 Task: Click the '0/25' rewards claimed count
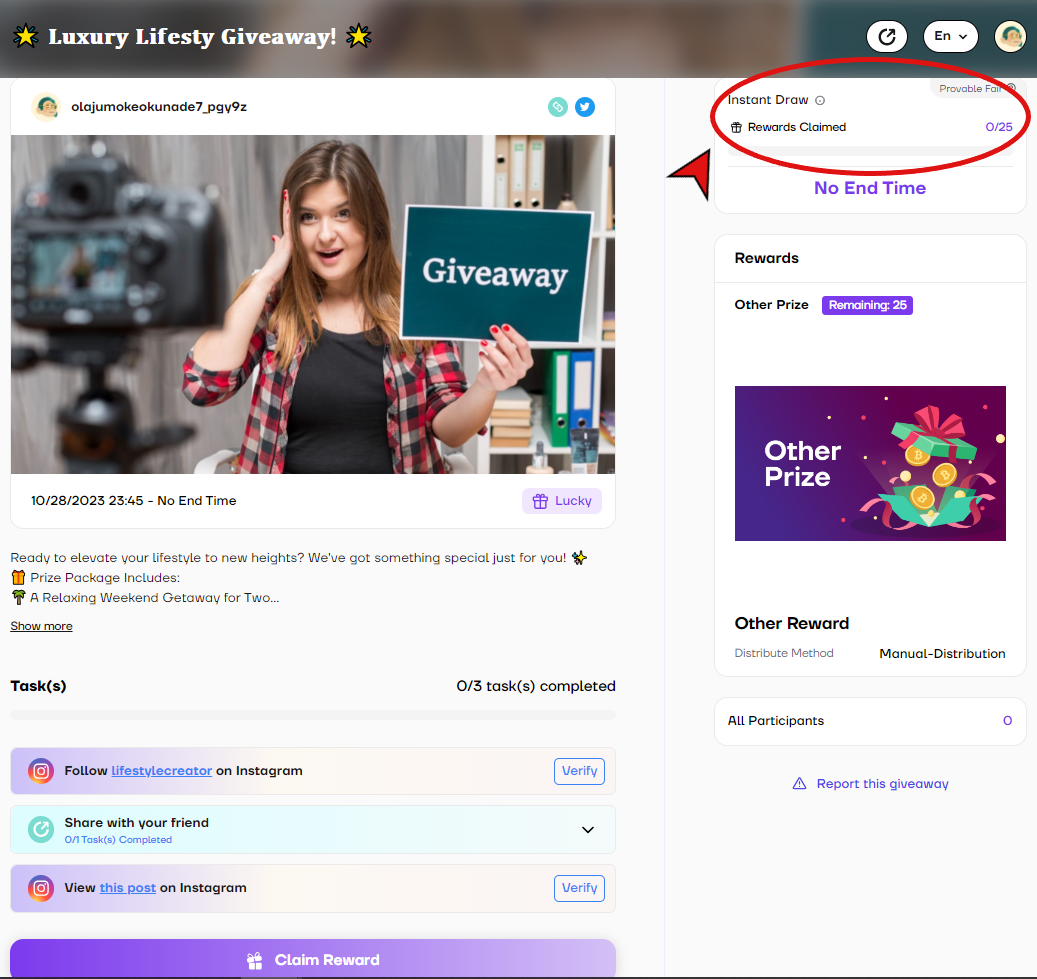tap(999, 127)
